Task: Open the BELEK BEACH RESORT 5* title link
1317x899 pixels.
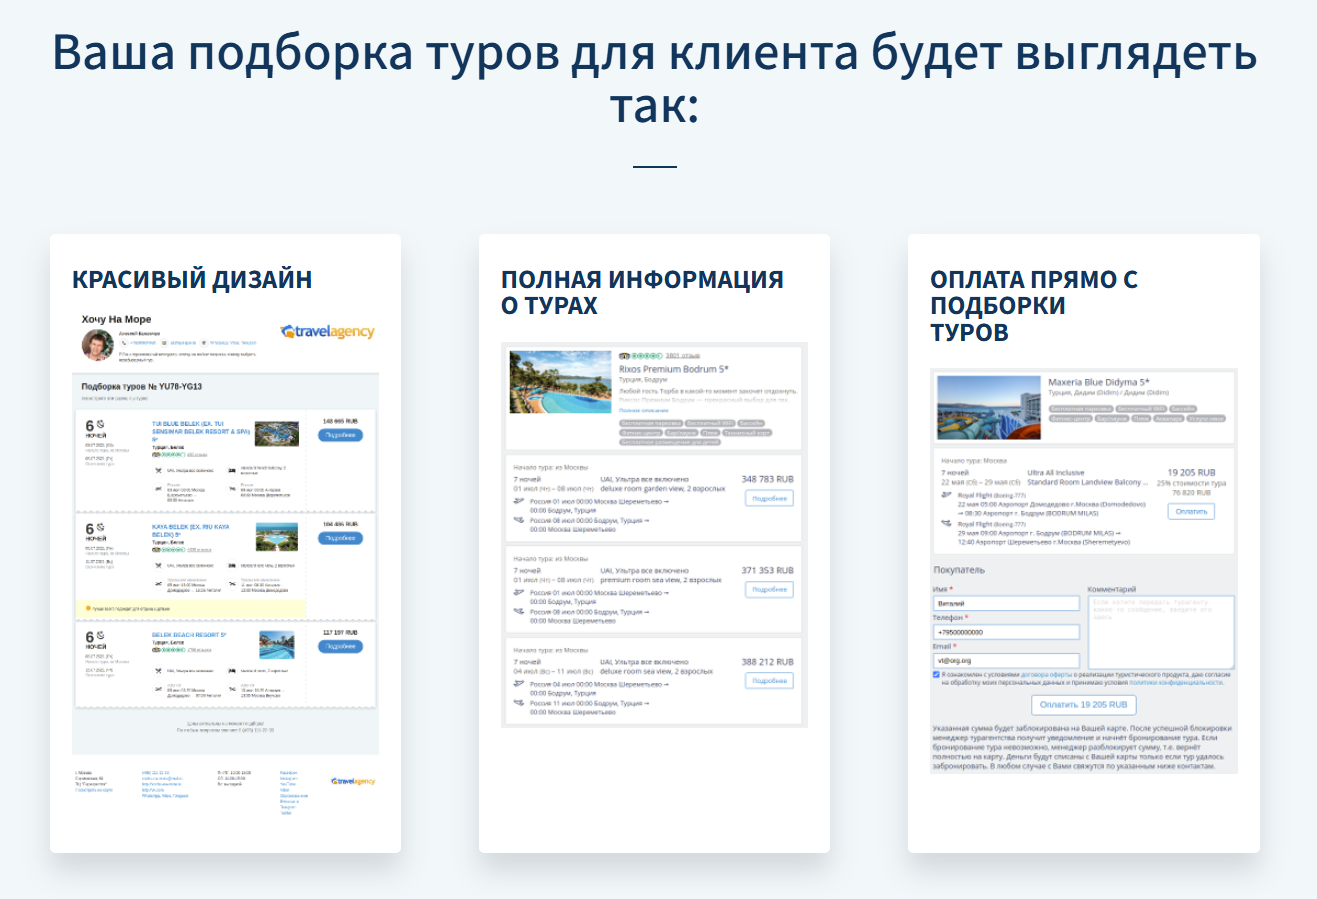Action: tap(189, 635)
